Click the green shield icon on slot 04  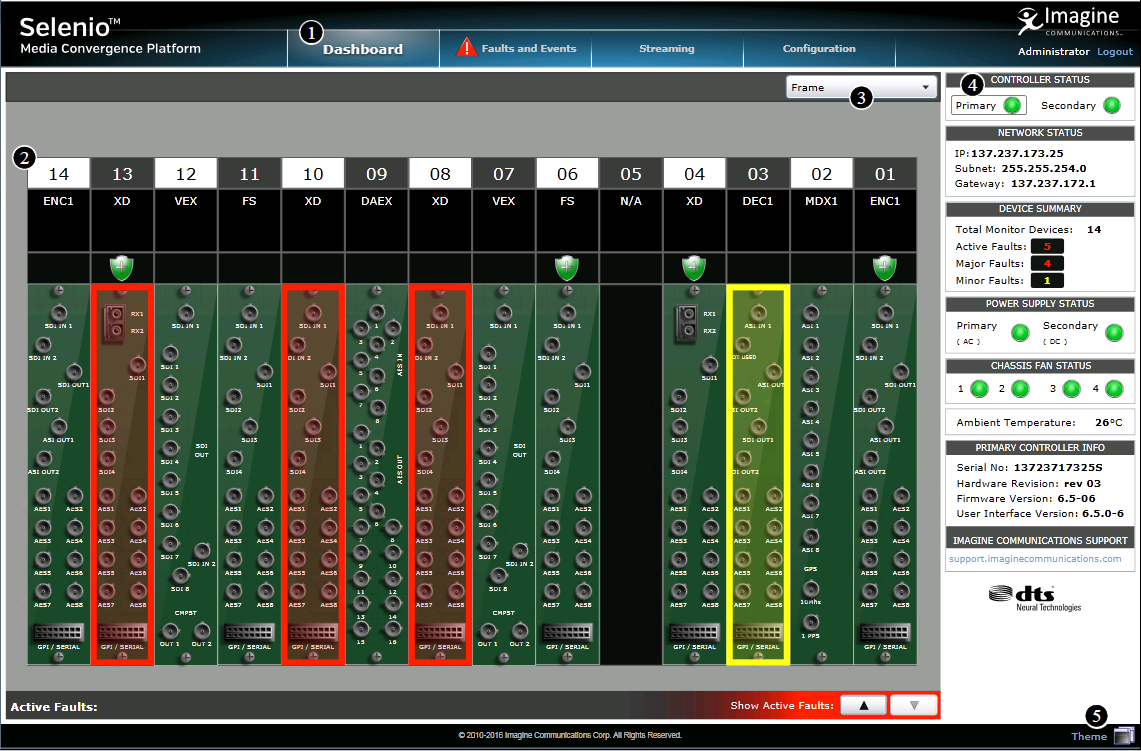694,267
